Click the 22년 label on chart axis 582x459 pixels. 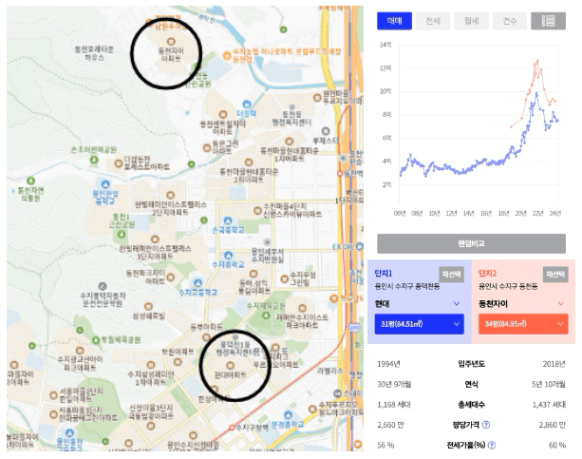pos(538,213)
